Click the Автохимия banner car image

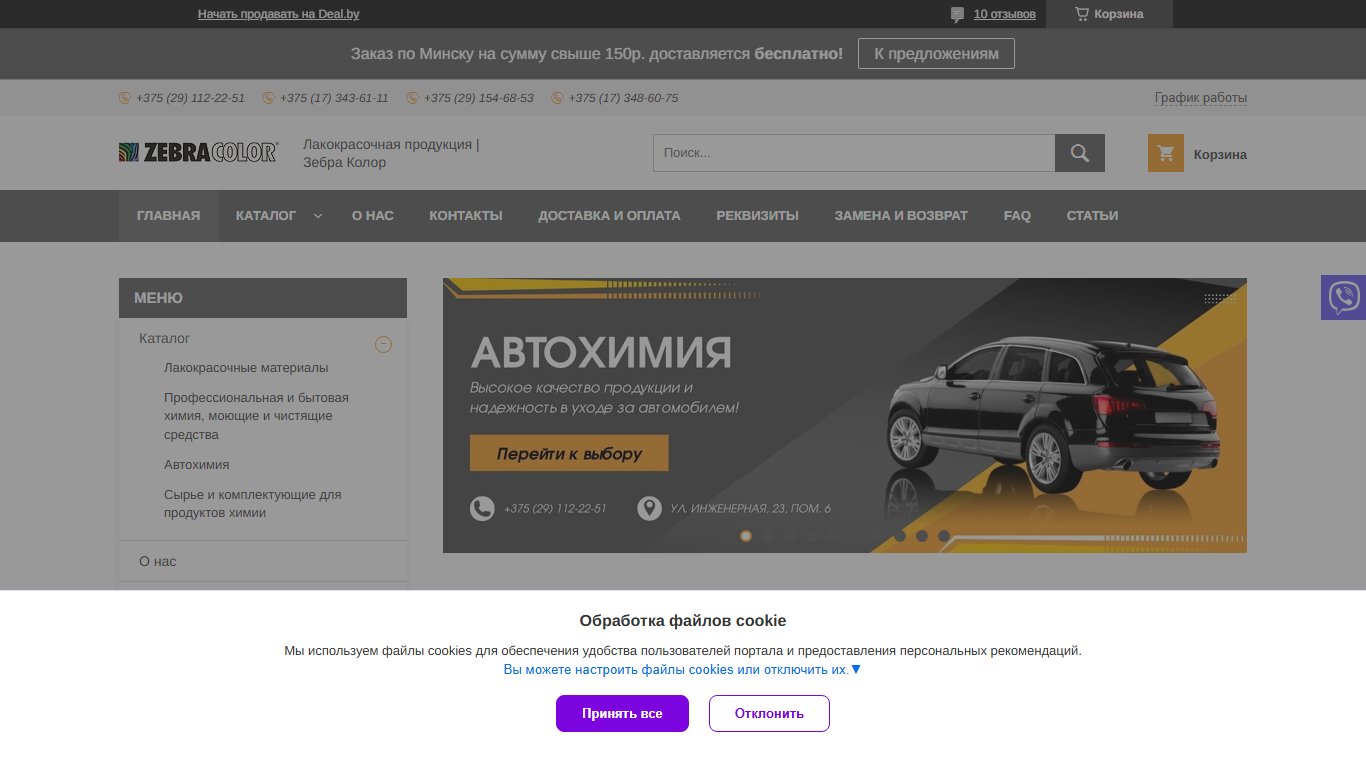coord(1053,415)
